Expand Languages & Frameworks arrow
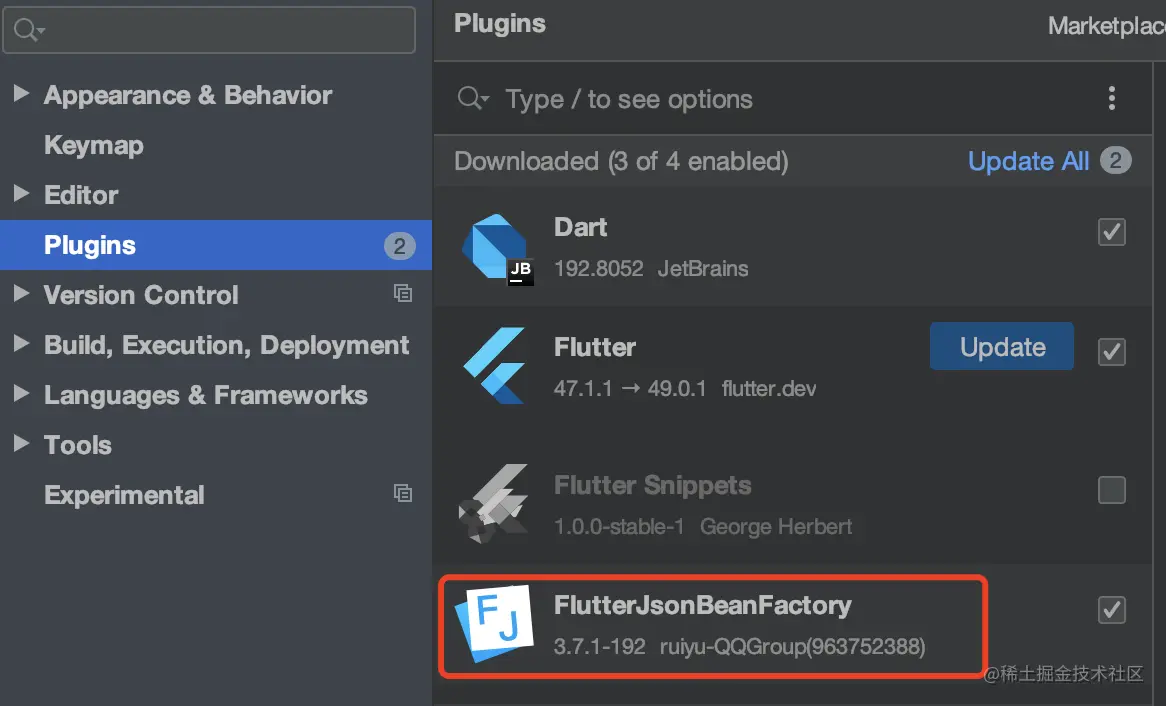 coord(22,393)
